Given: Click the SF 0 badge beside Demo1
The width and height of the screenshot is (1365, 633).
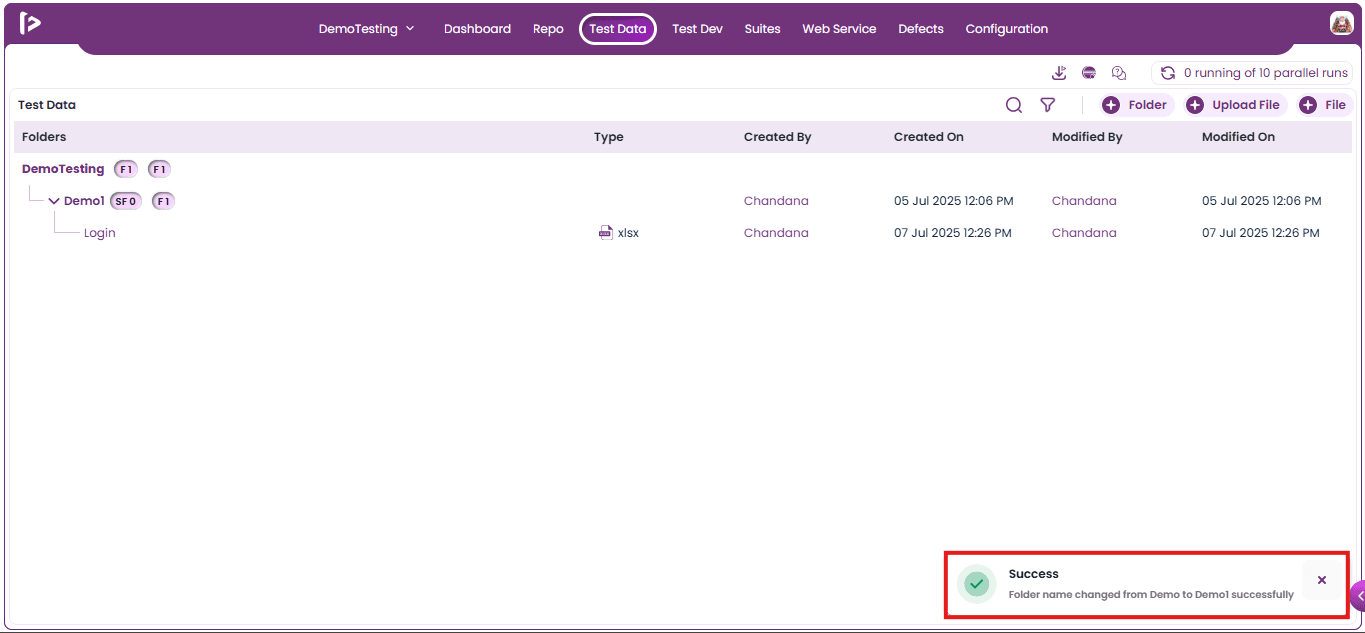Looking at the screenshot, I should click(126, 201).
